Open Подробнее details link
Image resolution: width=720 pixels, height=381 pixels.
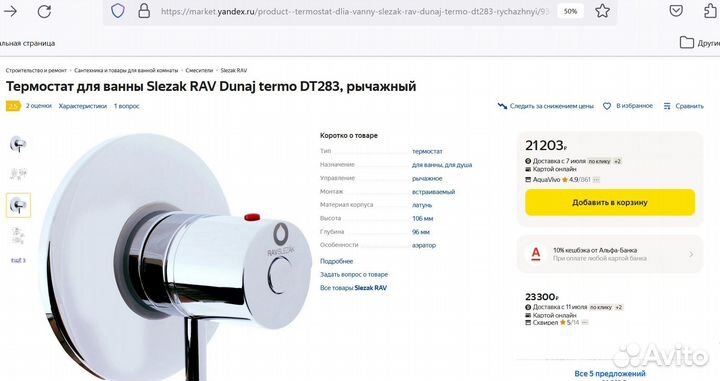[x=337, y=261]
